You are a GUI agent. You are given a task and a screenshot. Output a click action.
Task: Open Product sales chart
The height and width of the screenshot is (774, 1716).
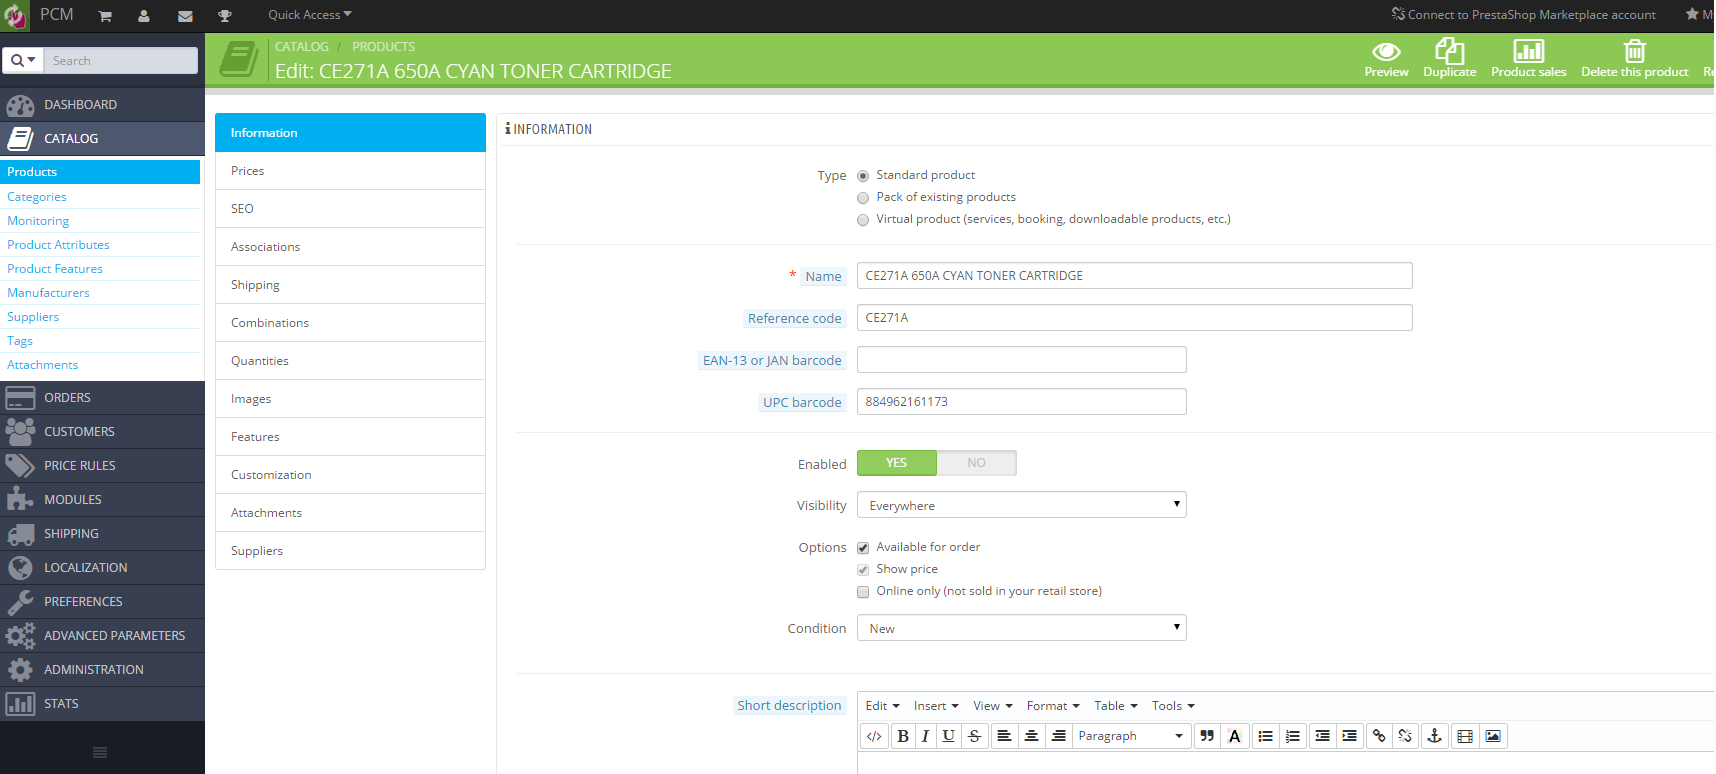click(x=1528, y=59)
